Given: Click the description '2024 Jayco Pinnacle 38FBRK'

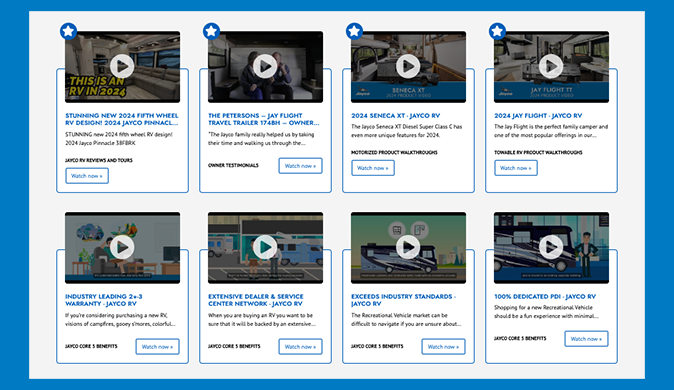Looking at the screenshot, I should click(101, 143).
